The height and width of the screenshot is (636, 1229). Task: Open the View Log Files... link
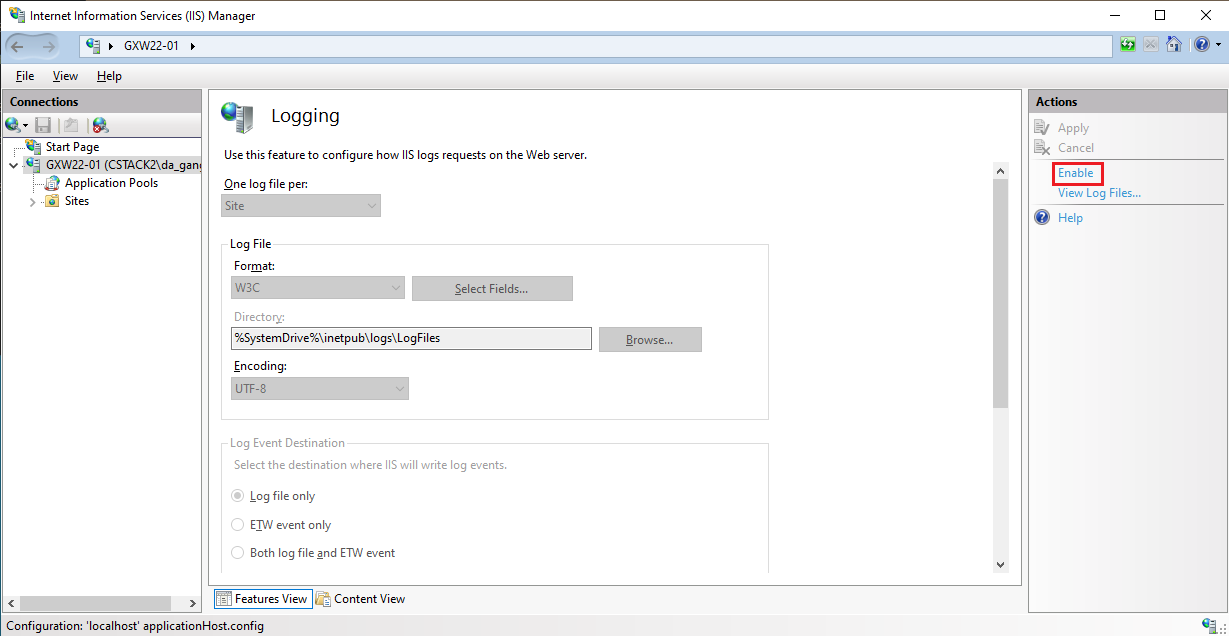click(1099, 193)
